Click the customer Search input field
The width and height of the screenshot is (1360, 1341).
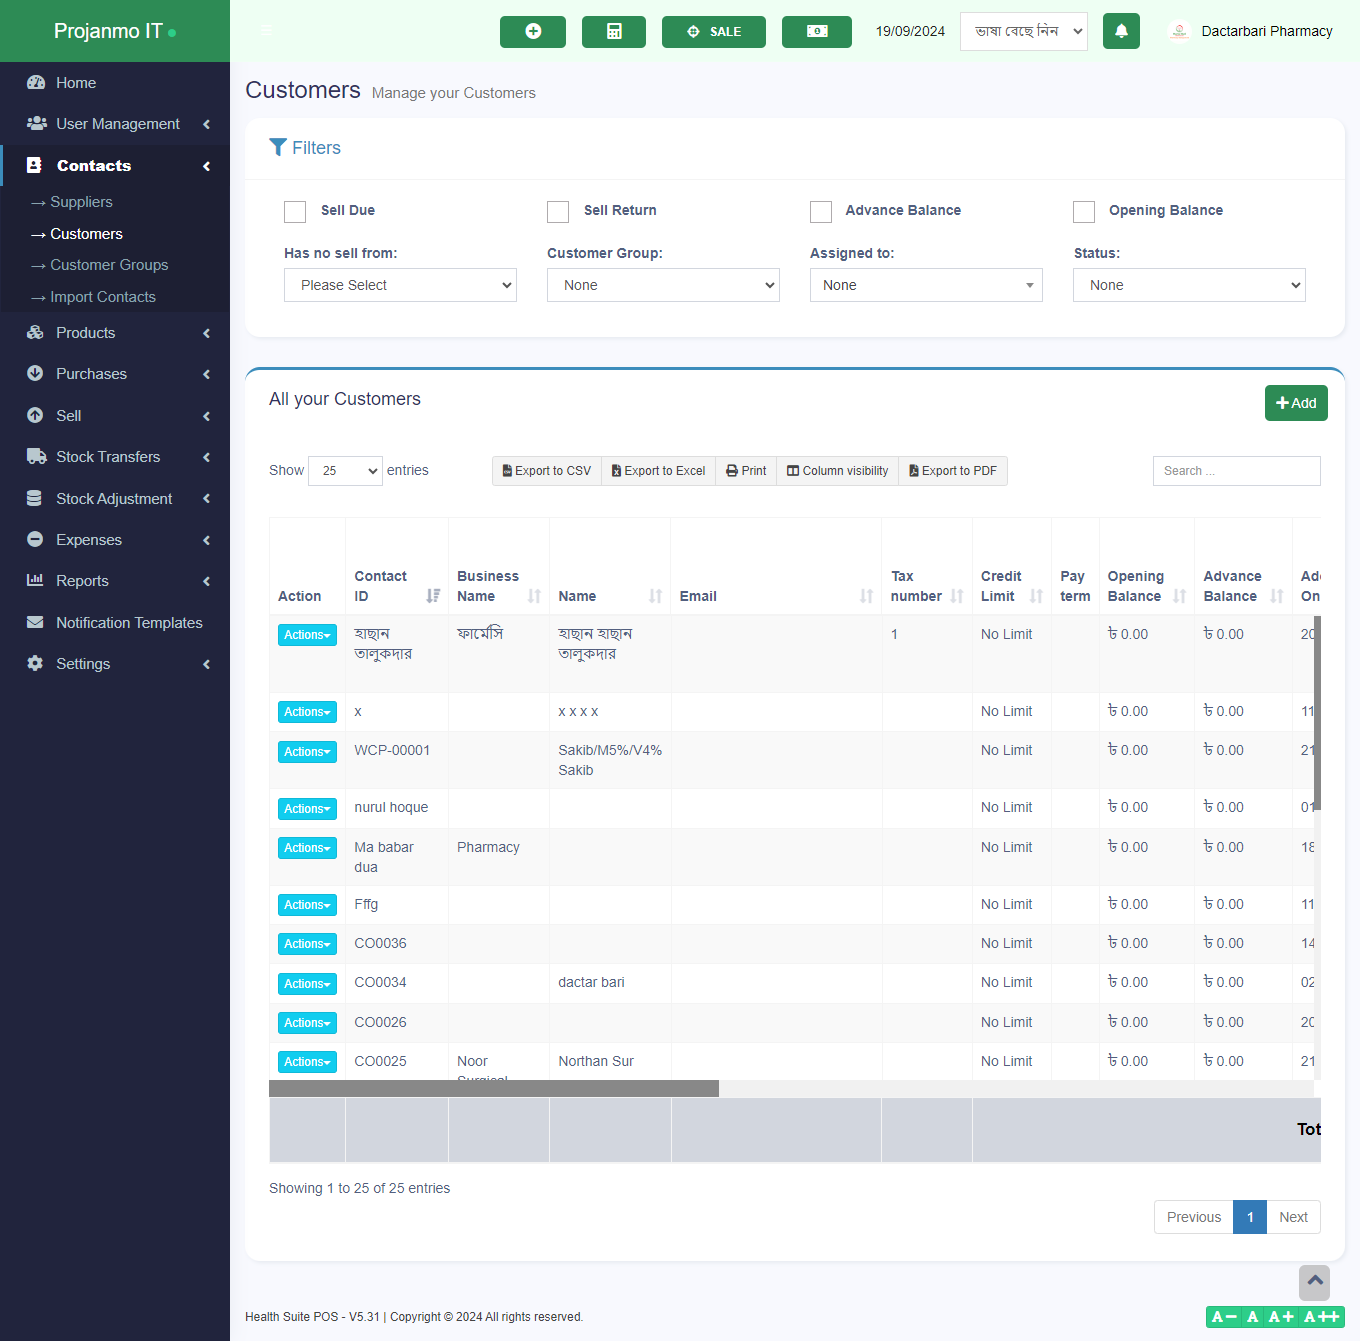click(x=1236, y=471)
